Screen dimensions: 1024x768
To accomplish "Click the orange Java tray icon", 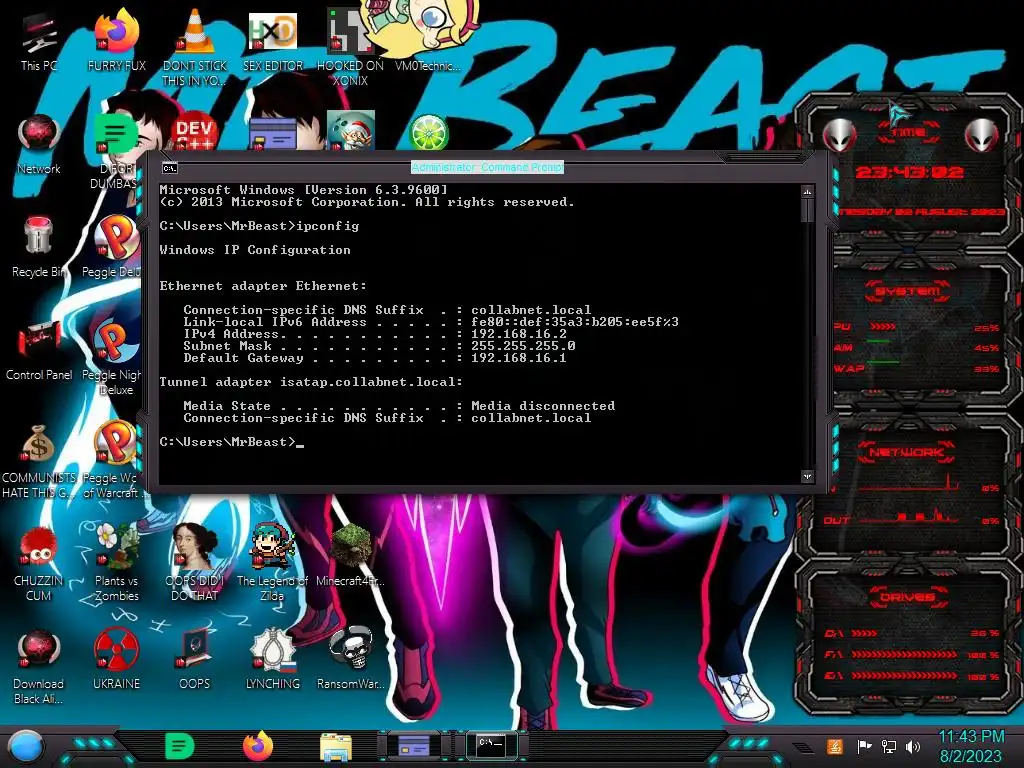I will click(835, 746).
